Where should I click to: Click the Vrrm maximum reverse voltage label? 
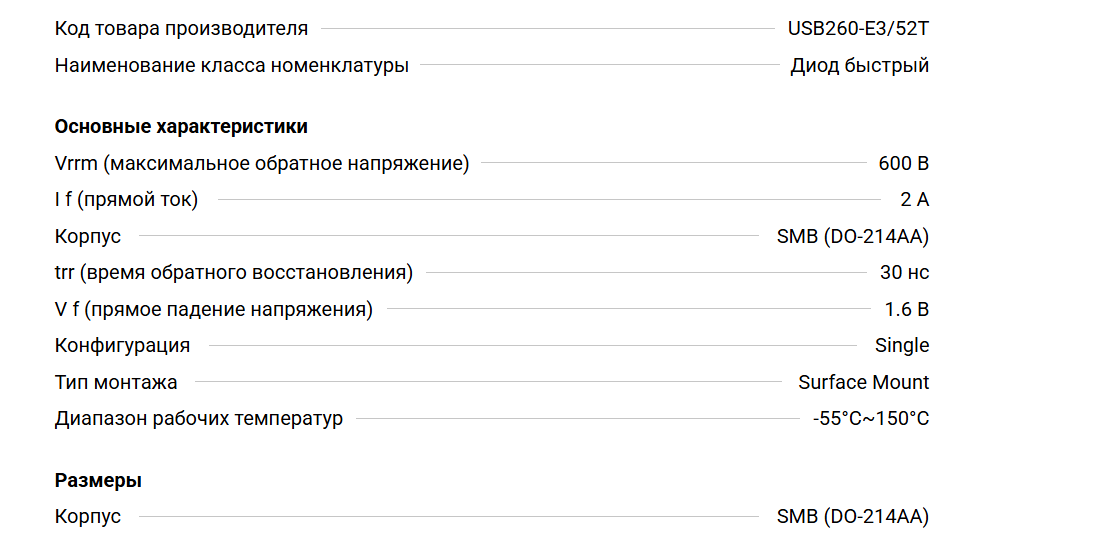point(261,163)
